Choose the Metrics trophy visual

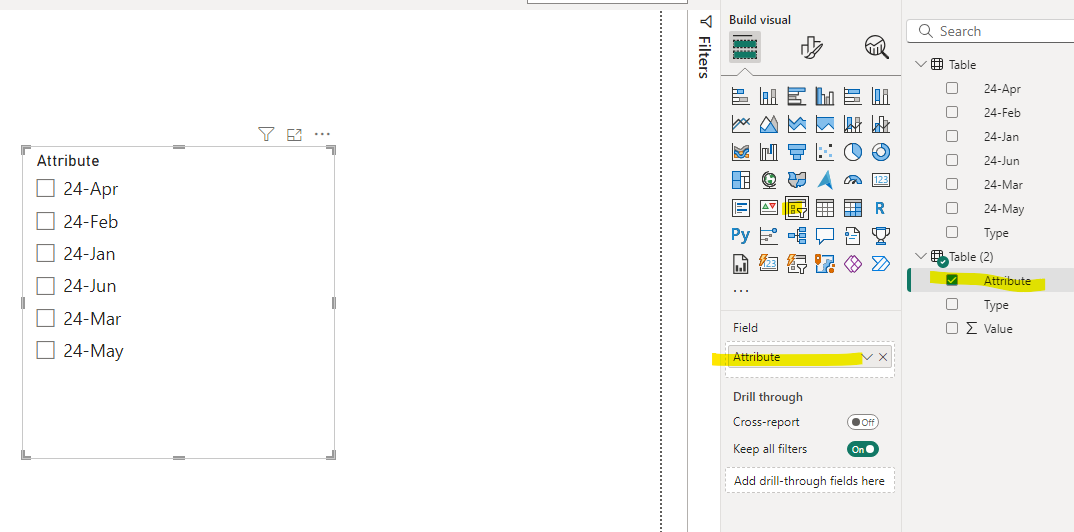(x=881, y=235)
